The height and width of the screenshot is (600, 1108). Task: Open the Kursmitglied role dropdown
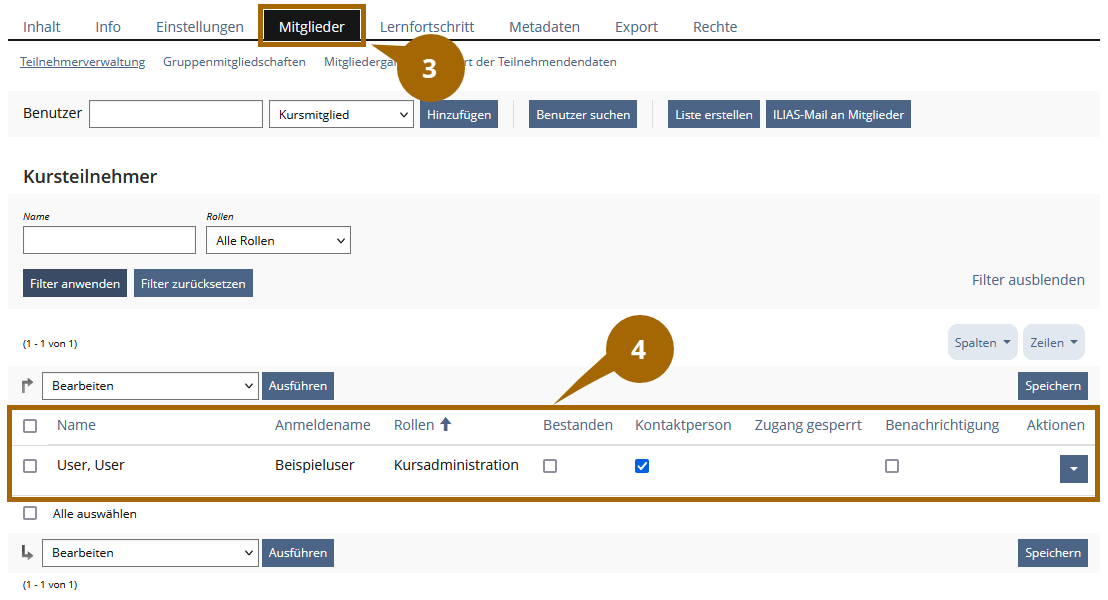point(341,115)
